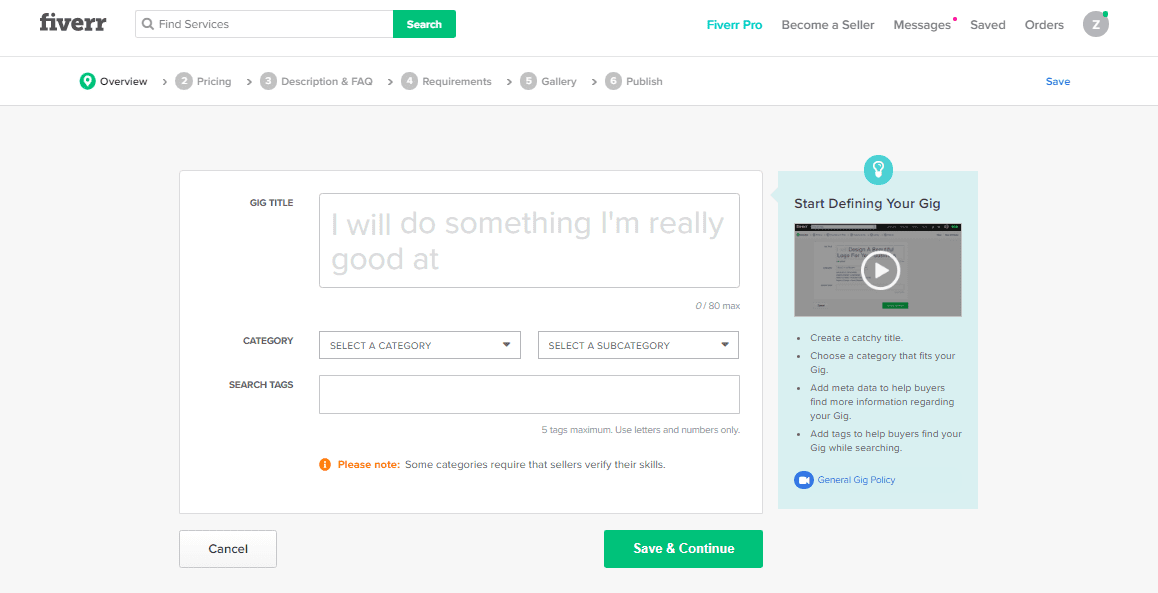Click the lightbulb tip icon
Screen dimensions: 1158x593
878,169
